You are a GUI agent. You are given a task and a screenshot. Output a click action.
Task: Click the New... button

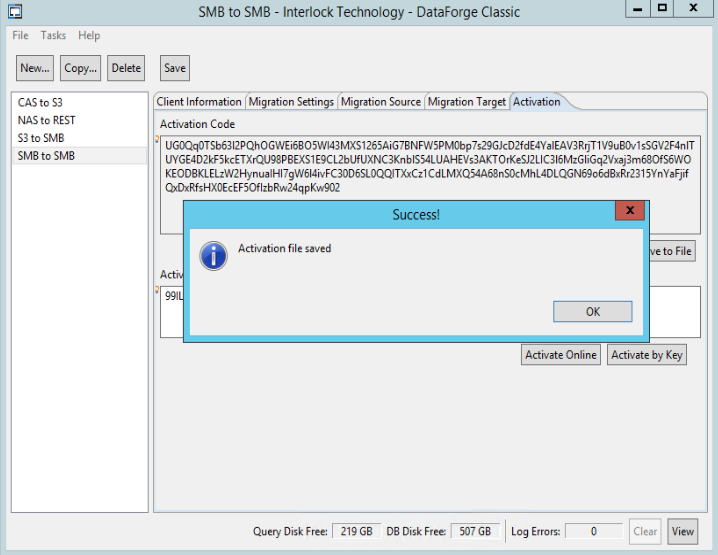point(35,68)
